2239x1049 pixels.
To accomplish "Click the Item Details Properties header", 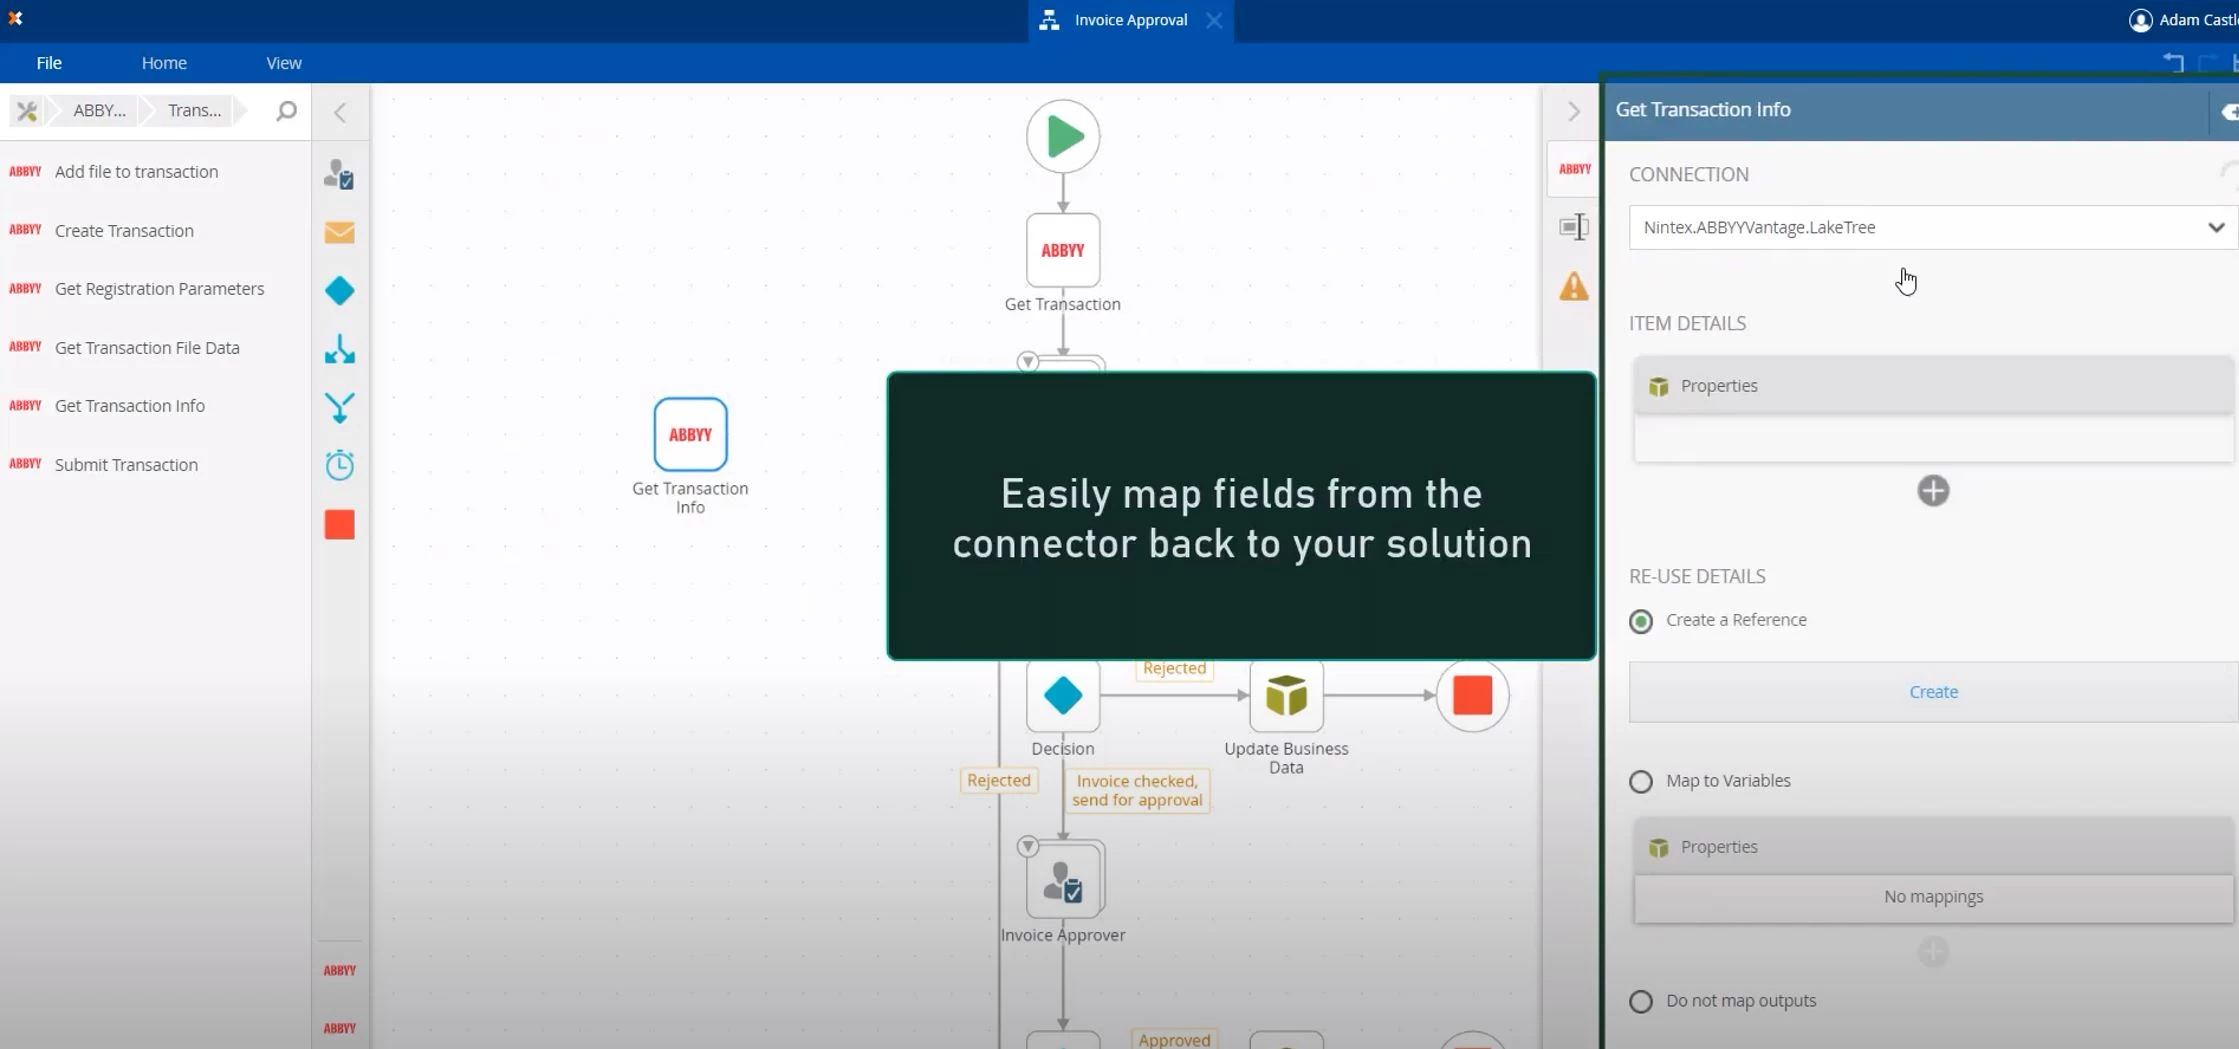I will point(1932,386).
